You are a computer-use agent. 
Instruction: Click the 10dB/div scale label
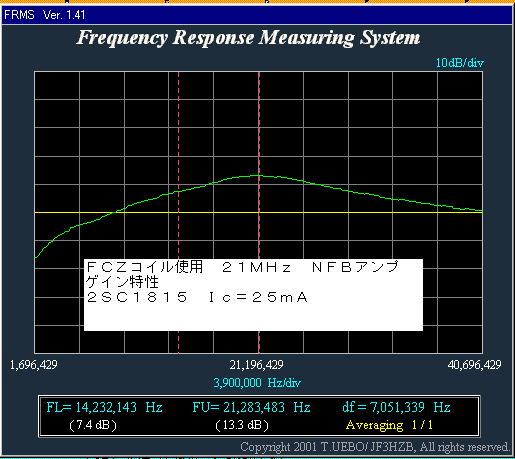pyautogui.click(x=460, y=63)
